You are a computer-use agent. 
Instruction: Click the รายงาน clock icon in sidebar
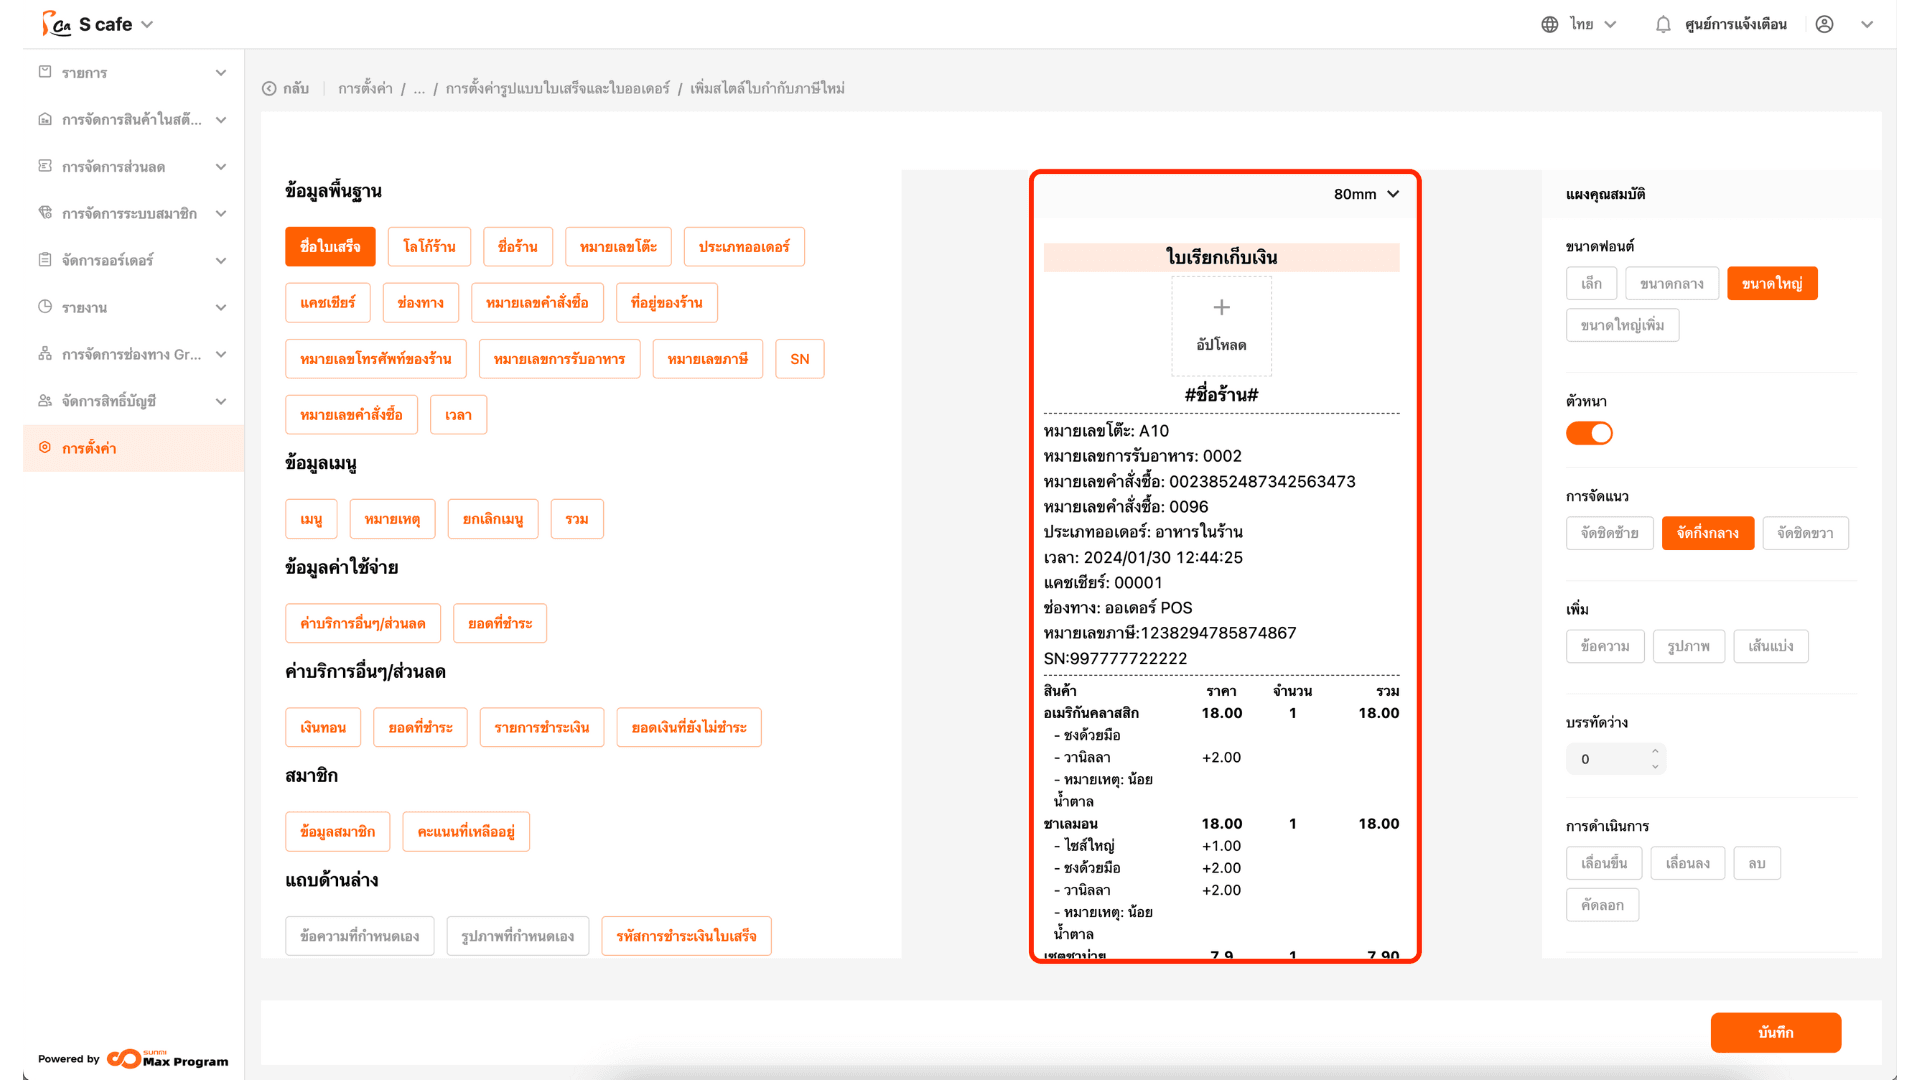(45, 307)
